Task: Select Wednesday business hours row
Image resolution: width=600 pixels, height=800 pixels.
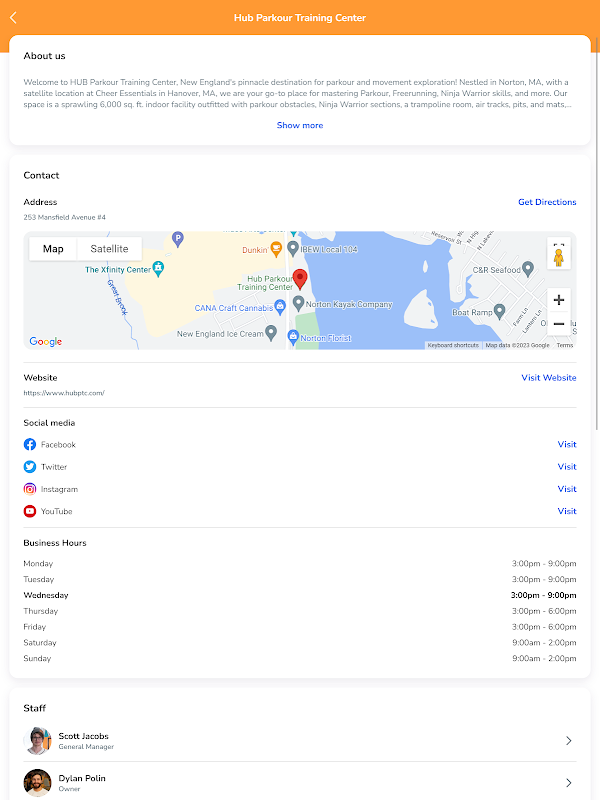Action: pos(300,595)
